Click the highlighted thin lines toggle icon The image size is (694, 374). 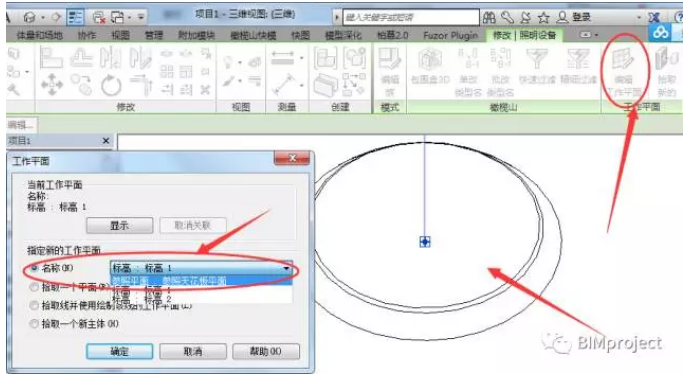[75, 17]
